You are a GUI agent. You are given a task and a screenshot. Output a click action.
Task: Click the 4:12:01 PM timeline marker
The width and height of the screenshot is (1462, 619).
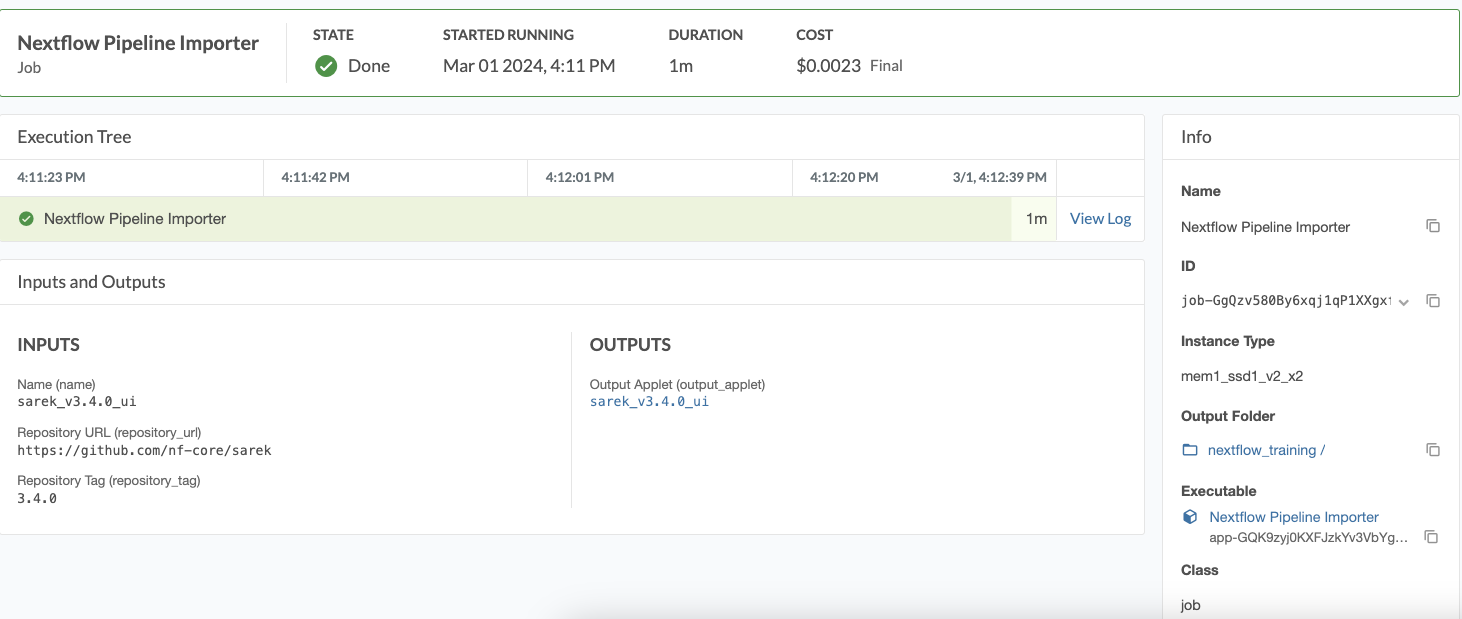(579, 177)
